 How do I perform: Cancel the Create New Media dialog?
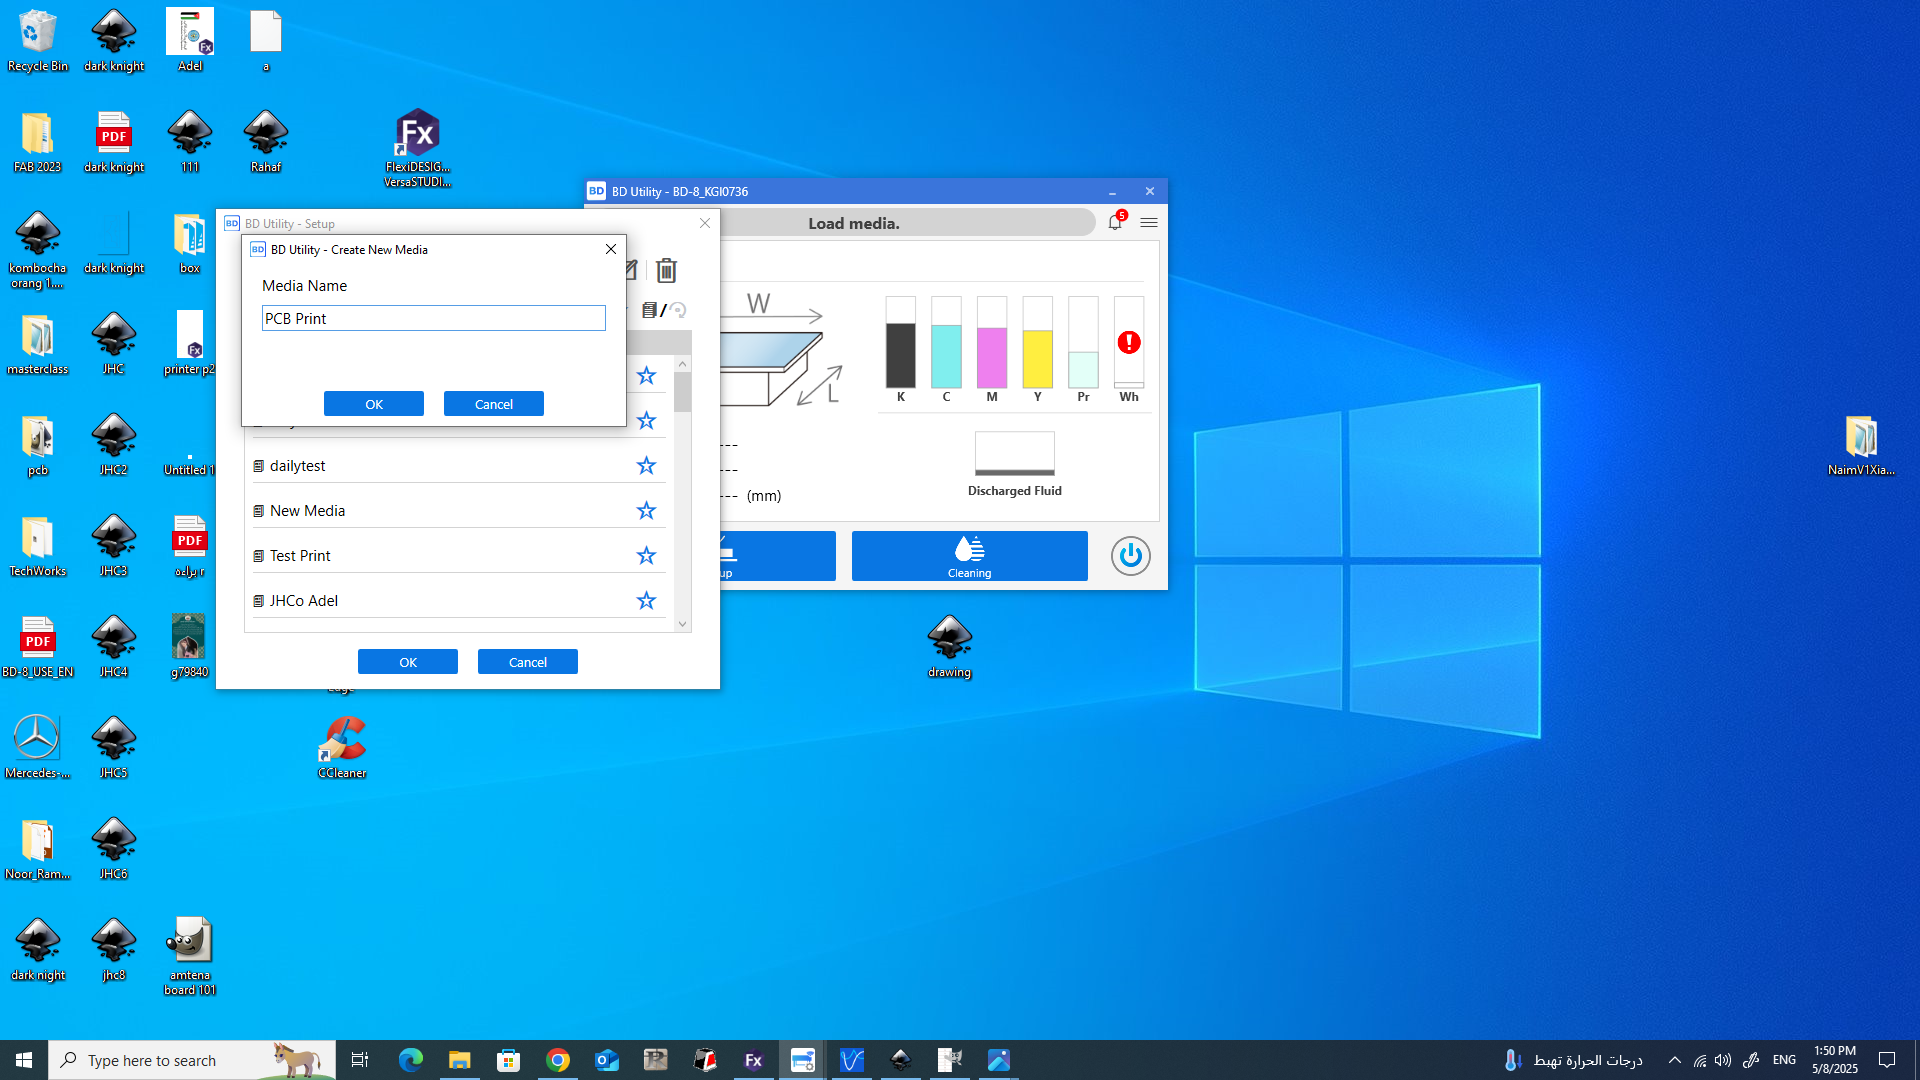(x=494, y=404)
